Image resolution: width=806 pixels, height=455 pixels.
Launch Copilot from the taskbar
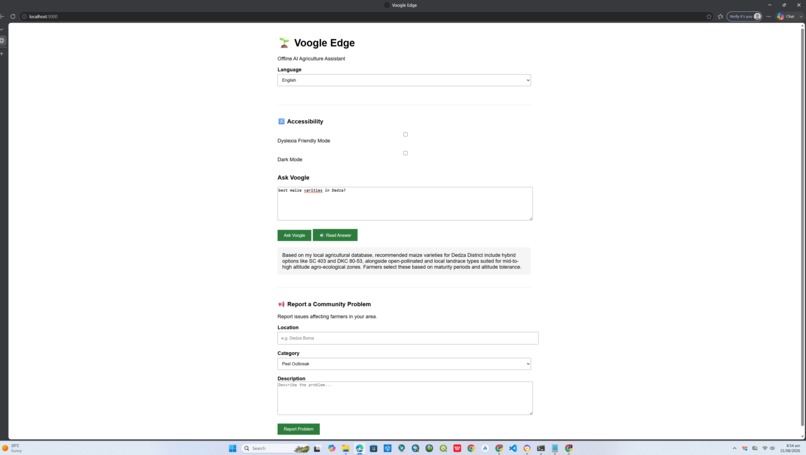point(332,448)
